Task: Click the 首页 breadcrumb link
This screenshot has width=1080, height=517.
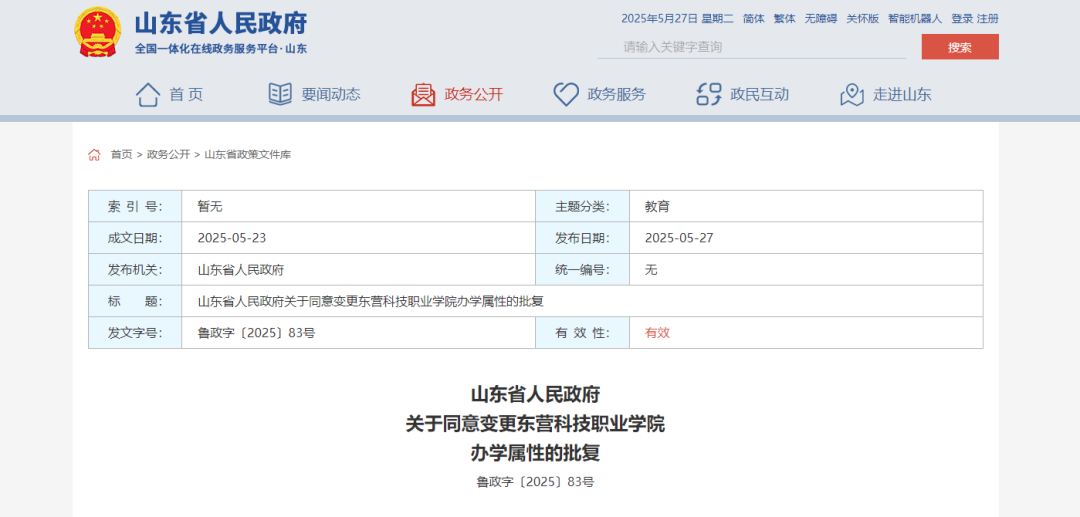Action: coord(121,155)
